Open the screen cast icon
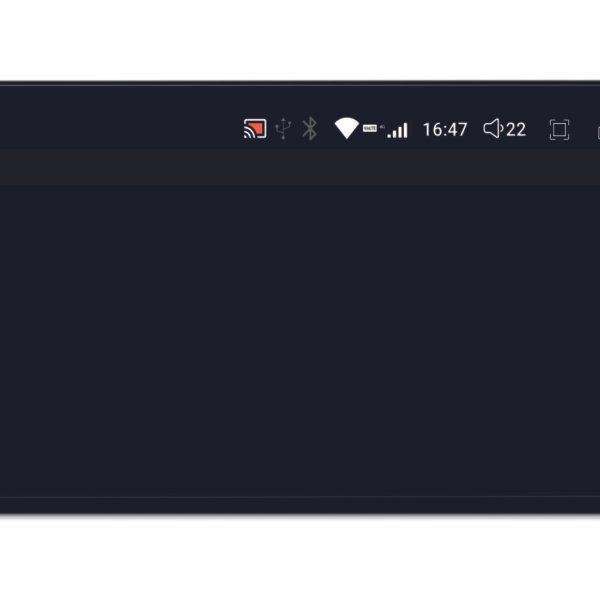 tap(255, 129)
